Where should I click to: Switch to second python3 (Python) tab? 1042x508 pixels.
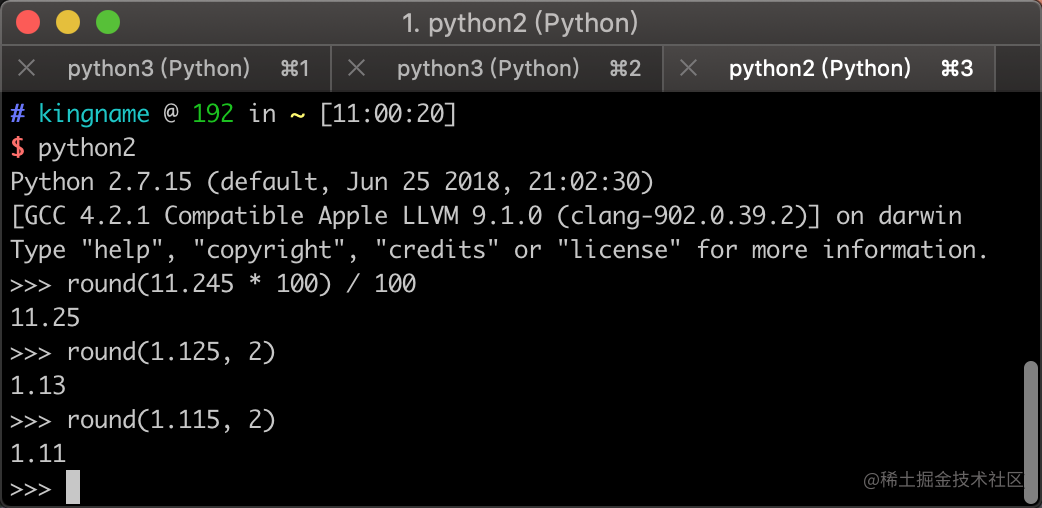pos(497,68)
